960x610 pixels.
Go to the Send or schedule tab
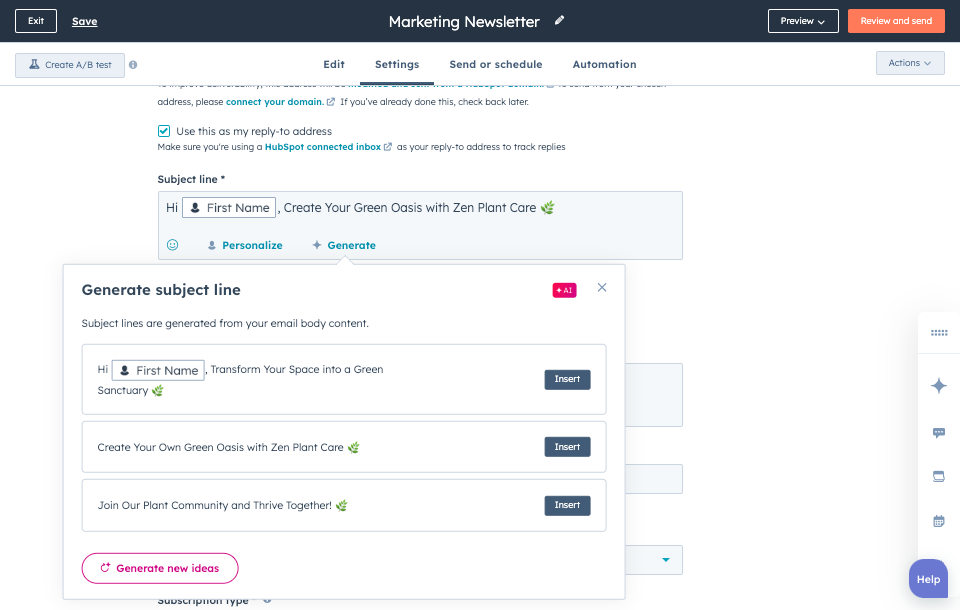pyautogui.click(x=495, y=65)
